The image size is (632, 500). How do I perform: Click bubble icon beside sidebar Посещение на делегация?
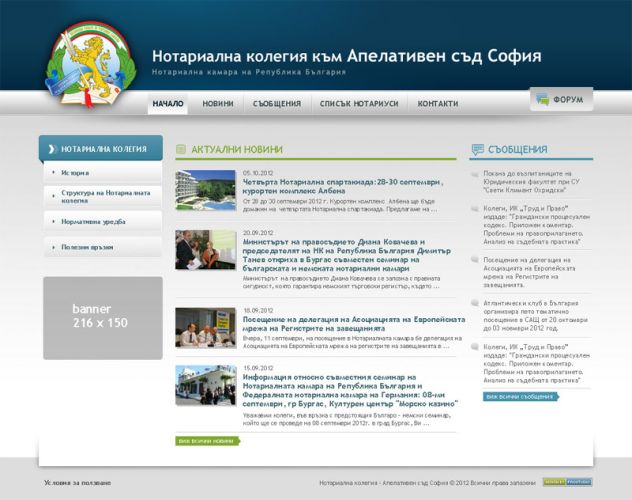click(475, 259)
